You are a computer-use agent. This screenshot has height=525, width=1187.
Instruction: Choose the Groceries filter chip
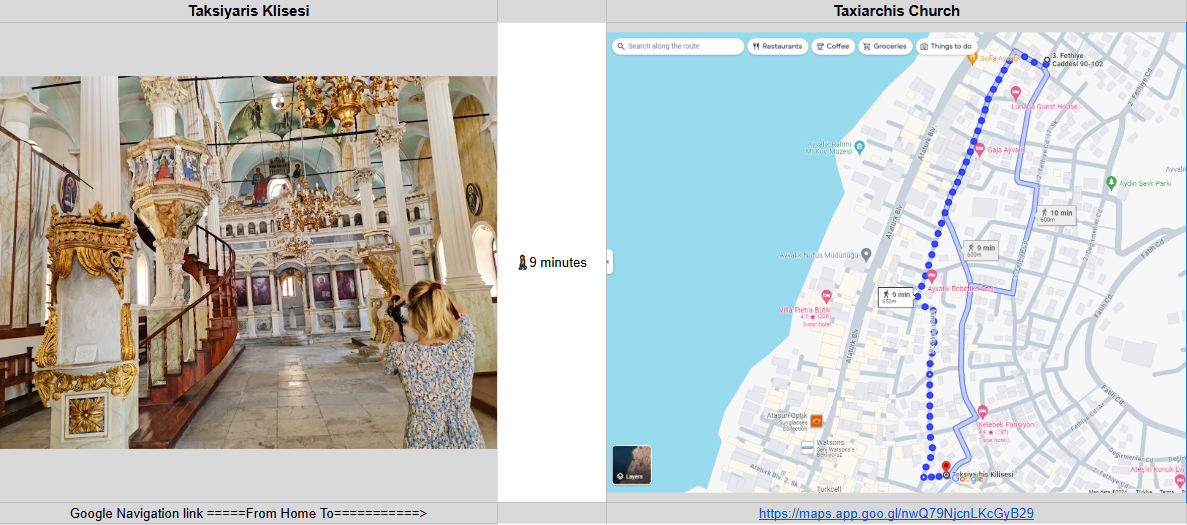point(885,46)
